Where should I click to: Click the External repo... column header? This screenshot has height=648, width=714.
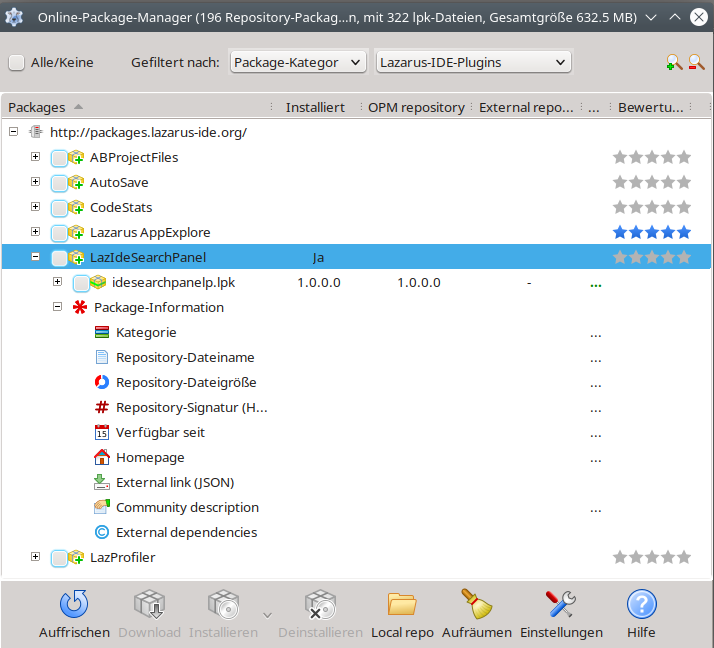(x=526, y=107)
